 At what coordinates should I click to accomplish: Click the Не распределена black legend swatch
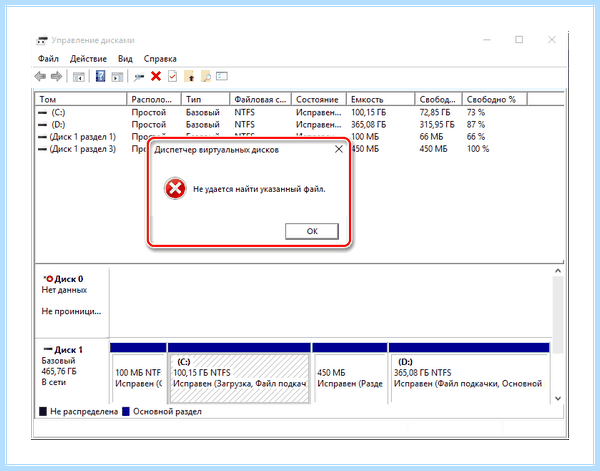[x=43, y=412]
